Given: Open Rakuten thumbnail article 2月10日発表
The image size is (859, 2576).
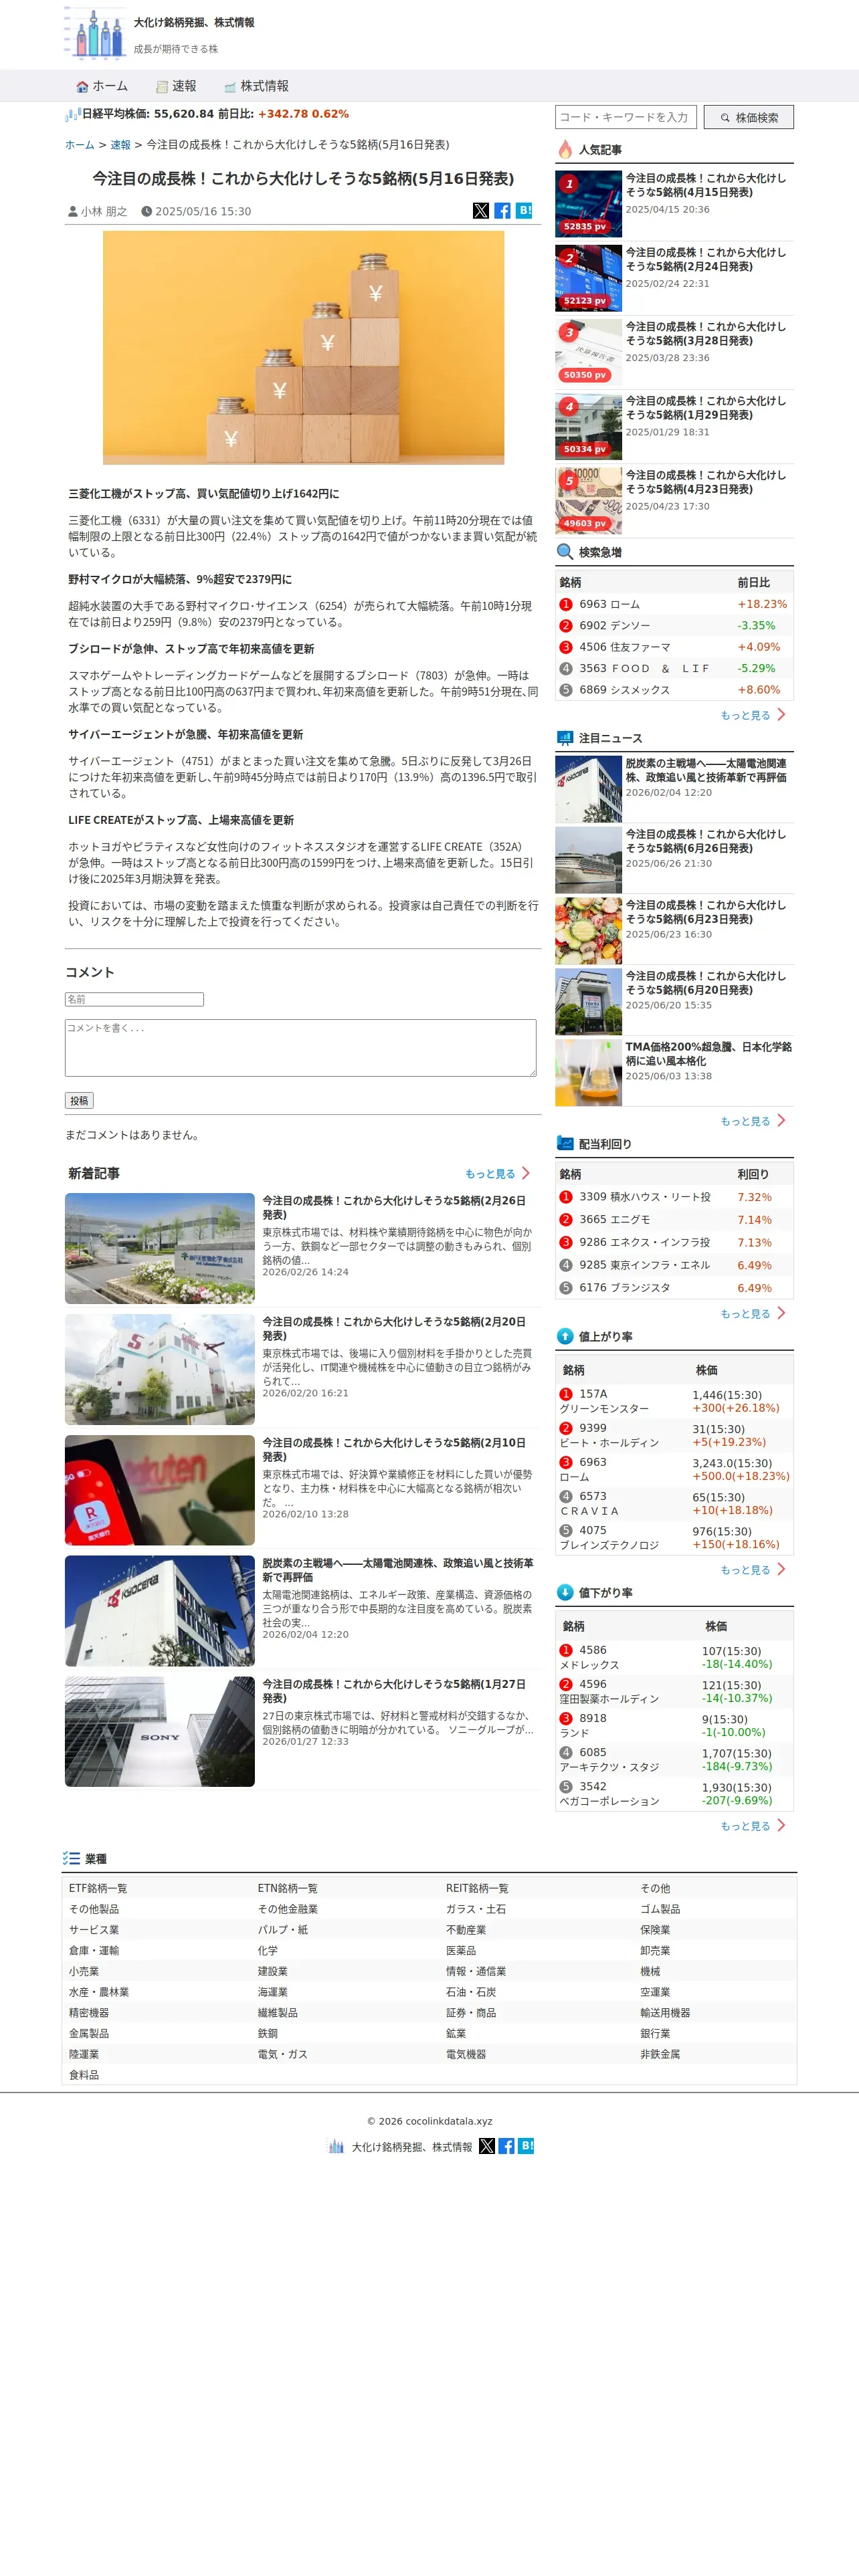Looking at the screenshot, I should pyautogui.click(x=160, y=1490).
